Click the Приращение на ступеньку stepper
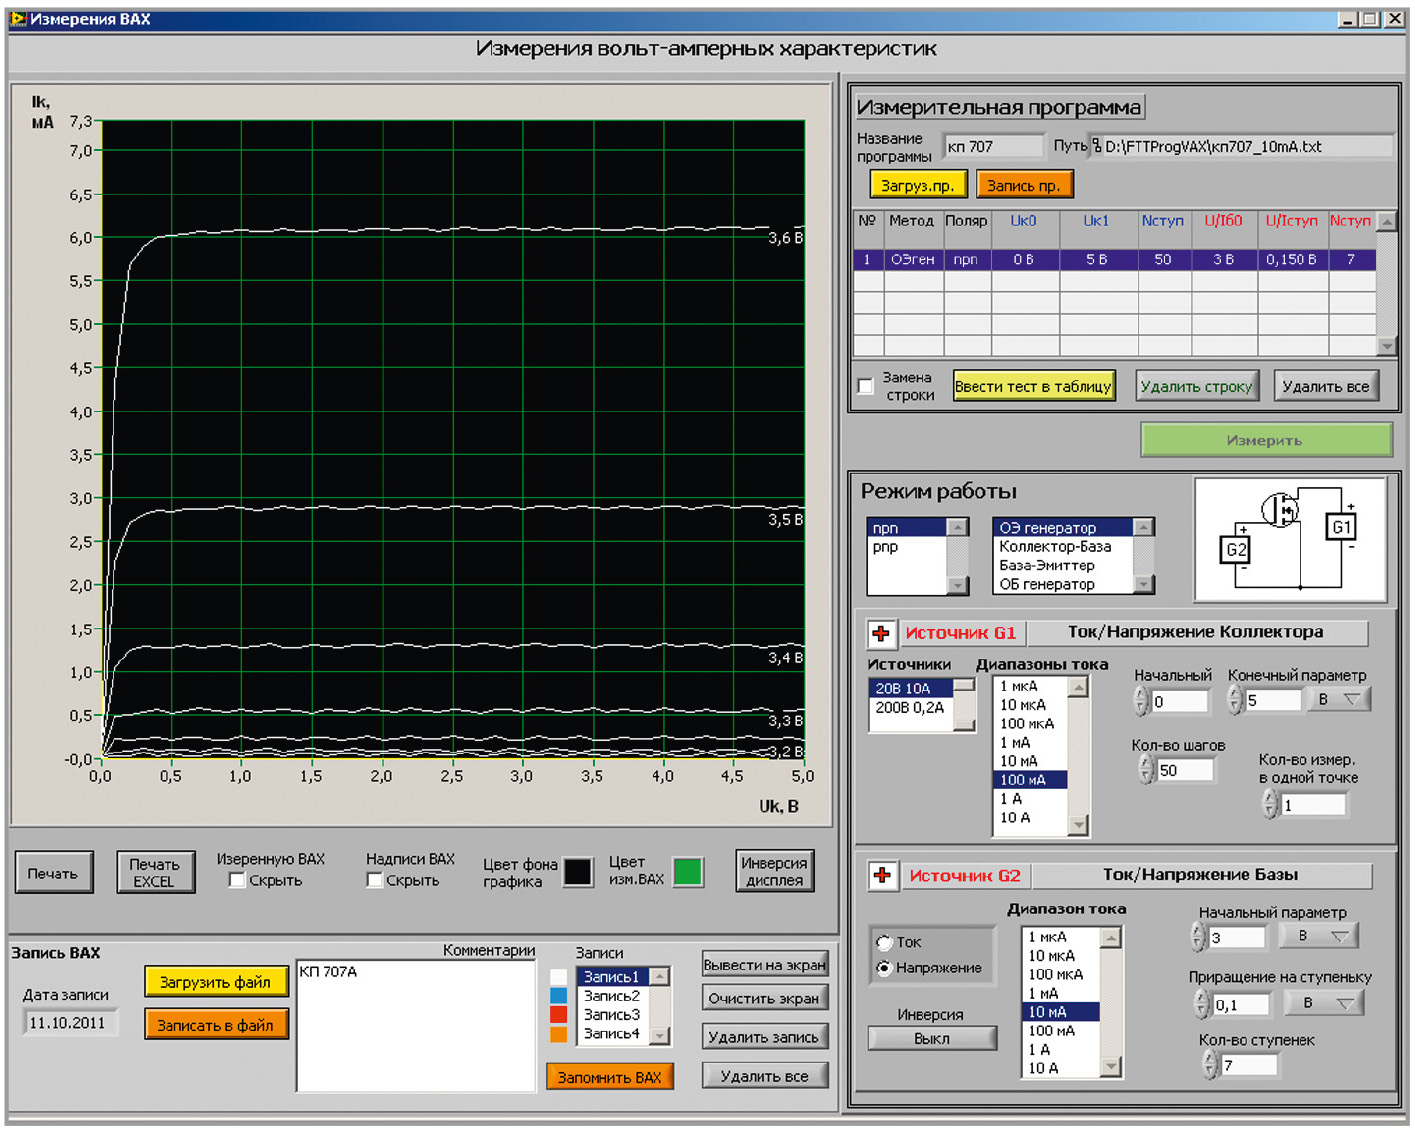 pyautogui.click(x=1203, y=1004)
